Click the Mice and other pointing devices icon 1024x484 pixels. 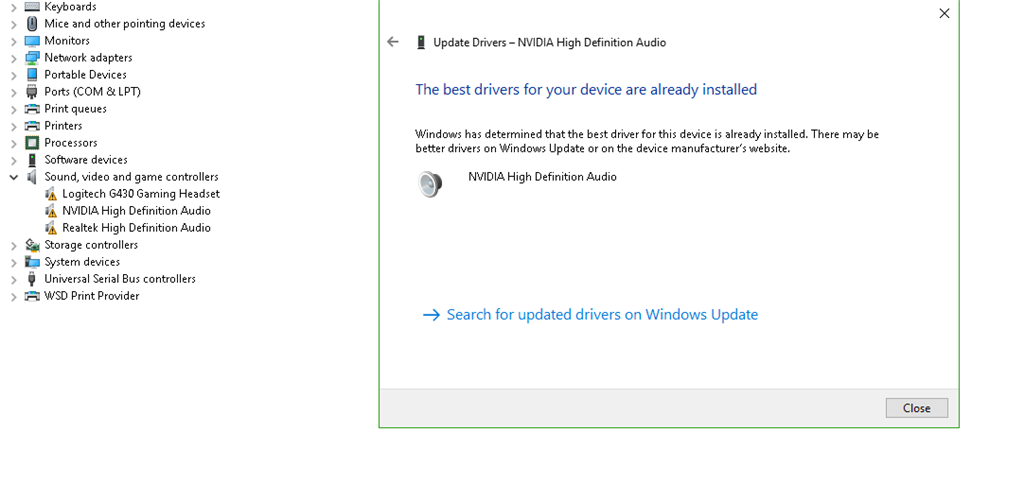click(32, 24)
